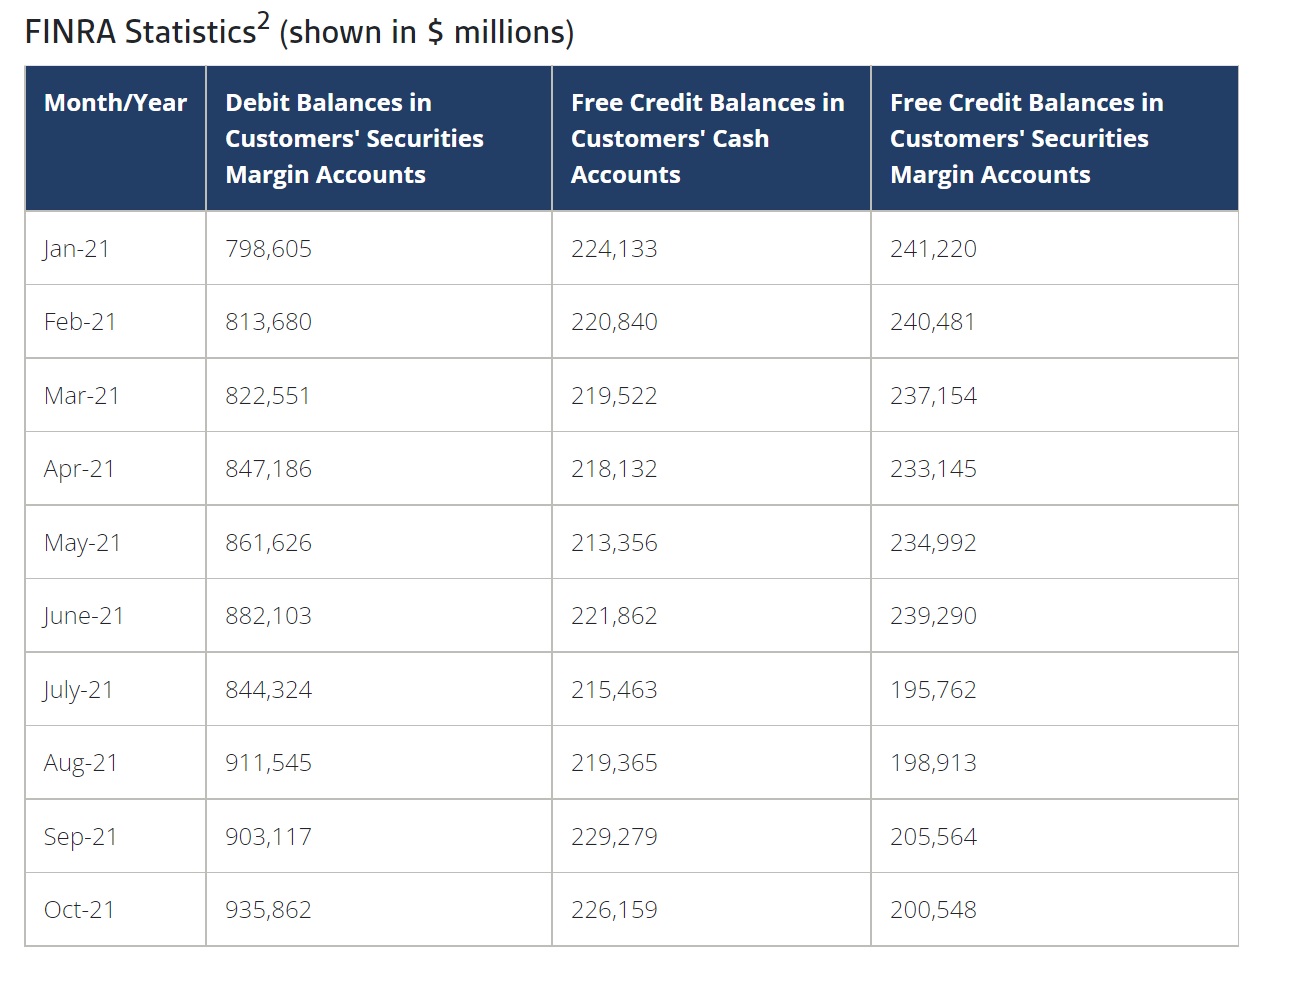Viewport: 1298px width, 994px height.
Task: Select the Jan-21 row label
Action: 77,249
